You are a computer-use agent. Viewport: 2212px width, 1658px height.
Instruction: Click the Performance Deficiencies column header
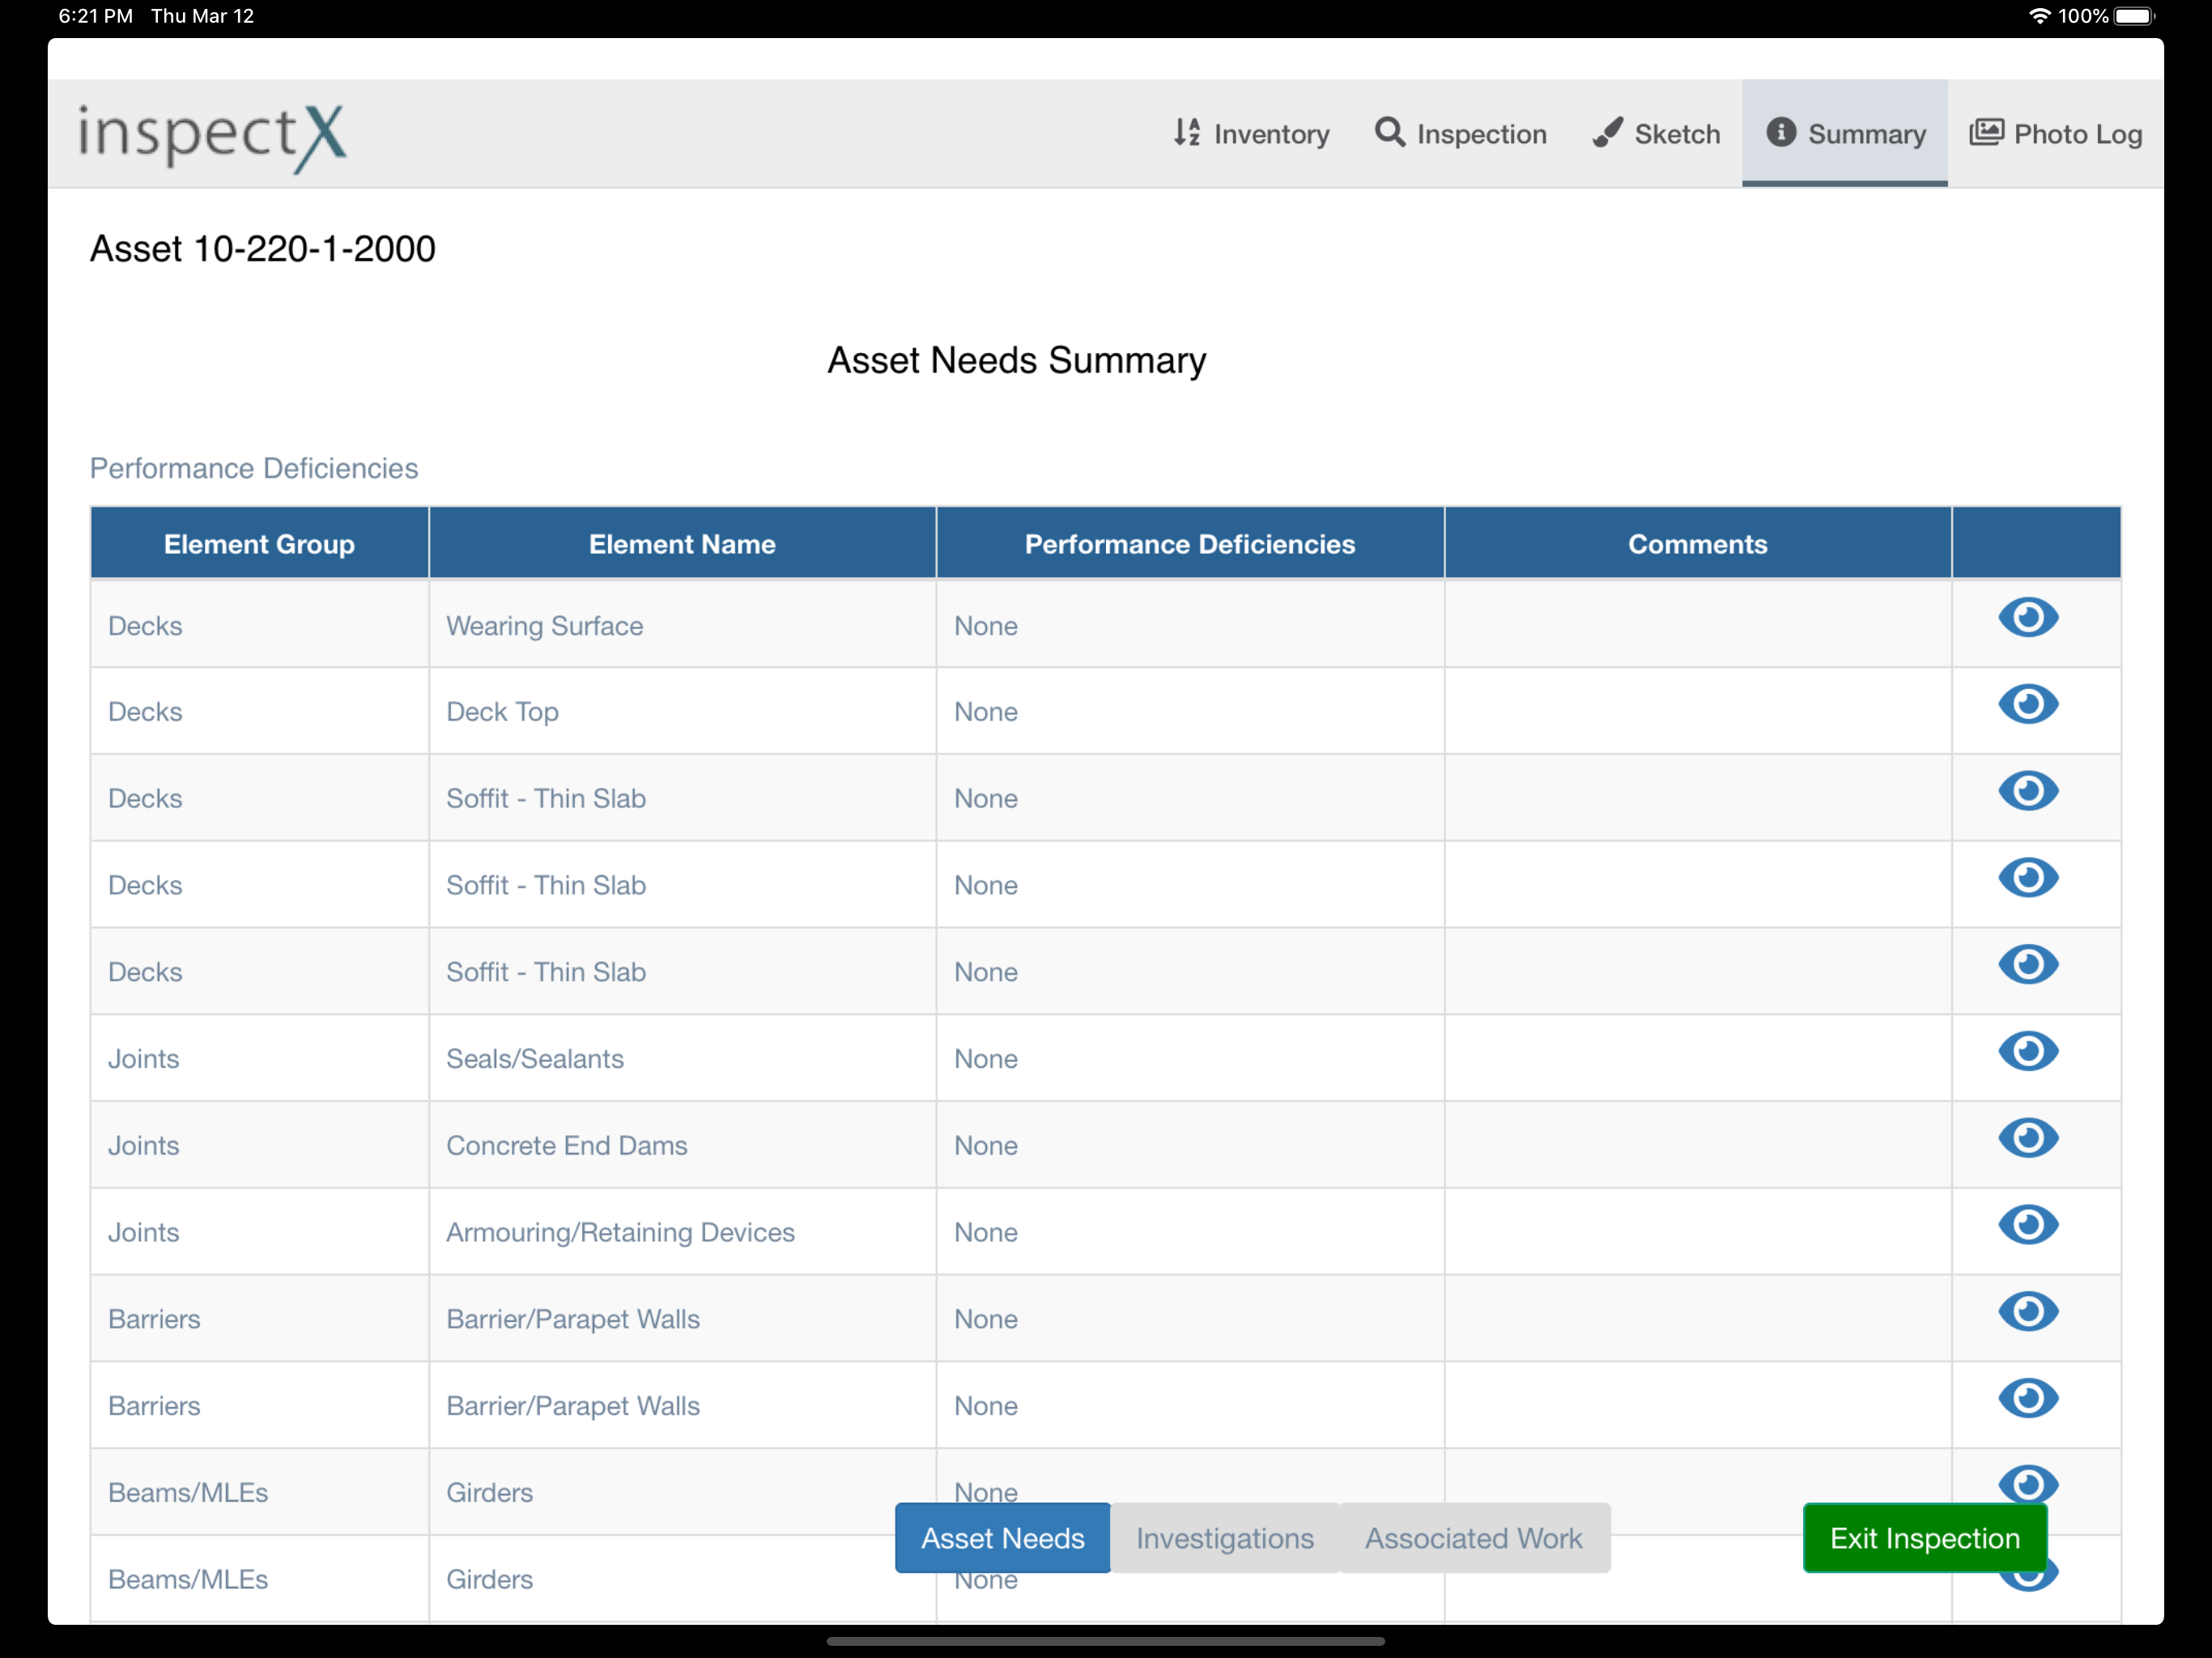pos(1189,543)
